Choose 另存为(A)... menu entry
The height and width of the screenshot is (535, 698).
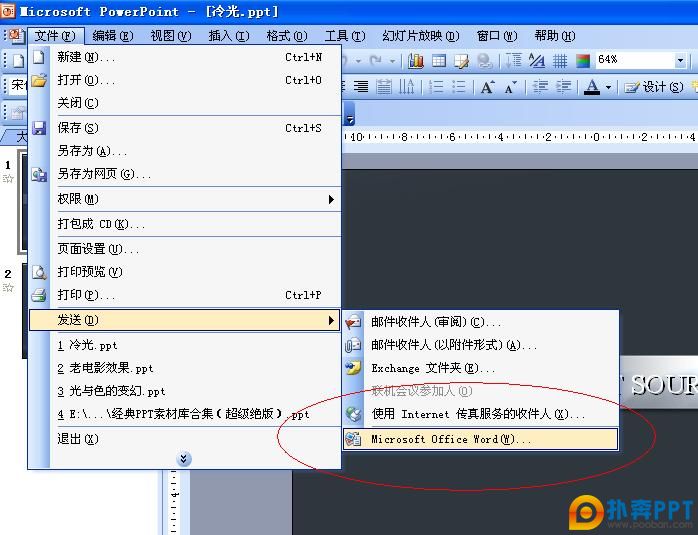click(x=184, y=151)
